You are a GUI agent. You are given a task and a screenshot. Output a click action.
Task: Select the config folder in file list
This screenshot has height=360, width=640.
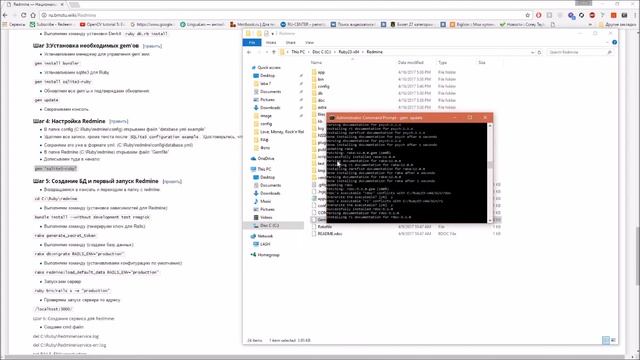coord(323,86)
